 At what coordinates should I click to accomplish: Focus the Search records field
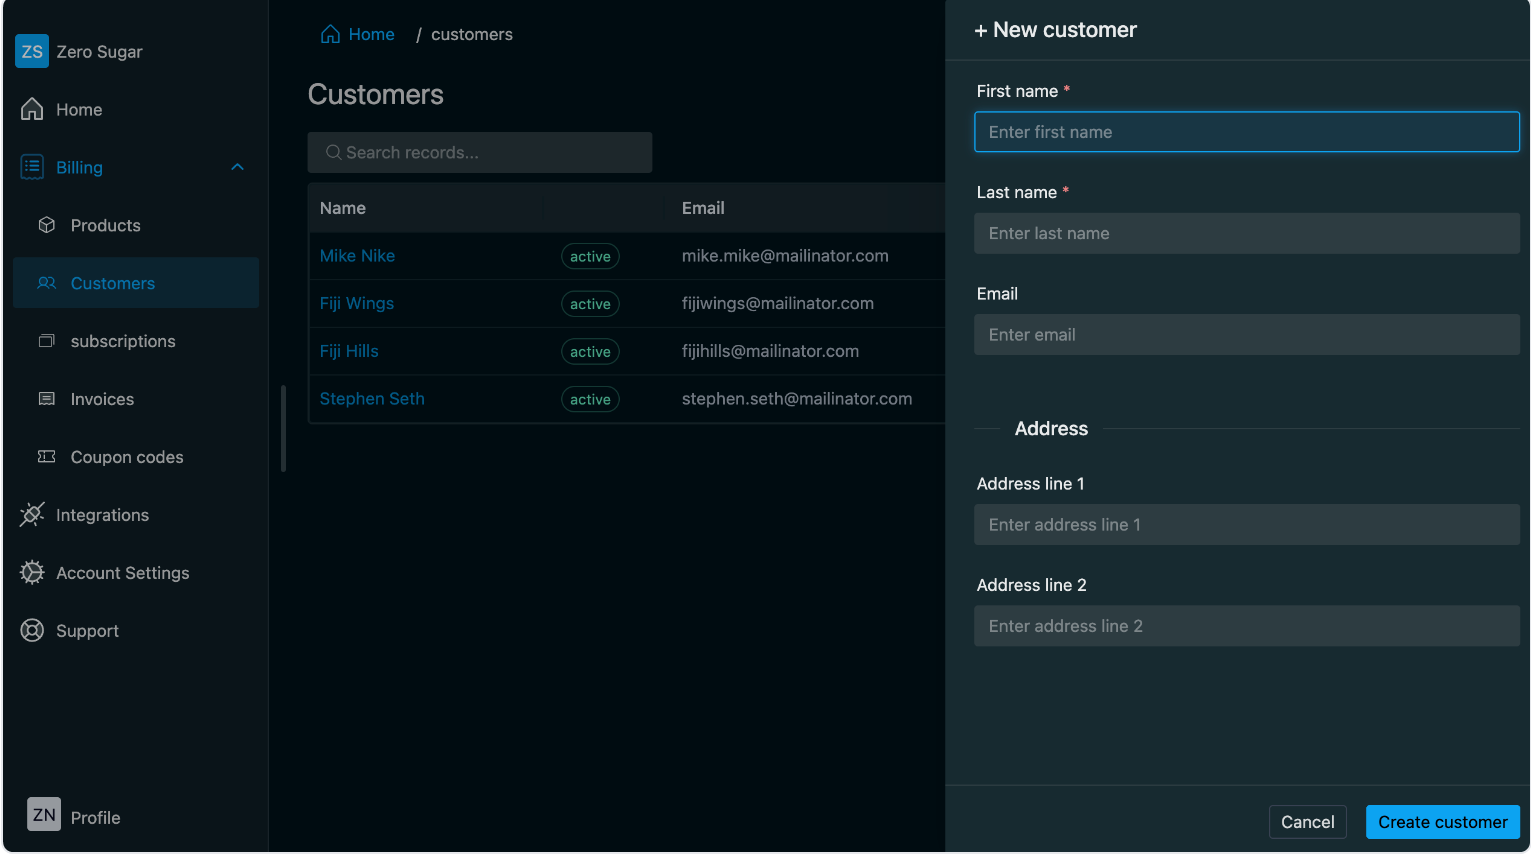480,153
